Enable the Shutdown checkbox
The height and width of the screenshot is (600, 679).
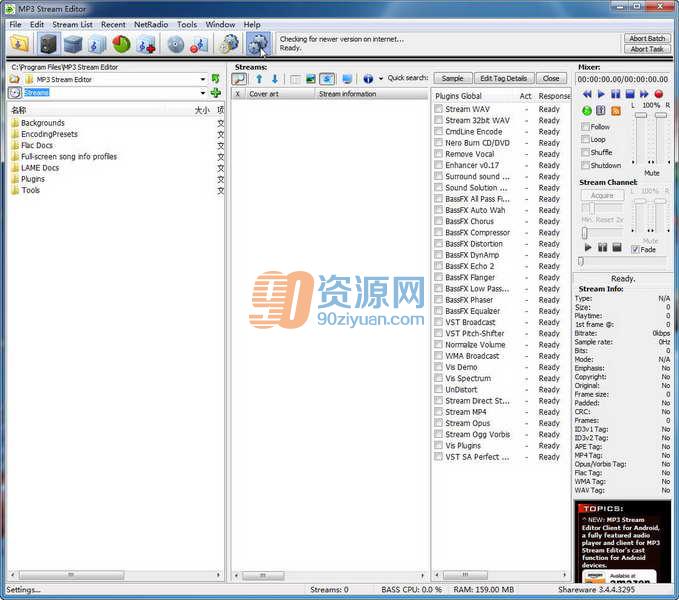pyautogui.click(x=585, y=165)
